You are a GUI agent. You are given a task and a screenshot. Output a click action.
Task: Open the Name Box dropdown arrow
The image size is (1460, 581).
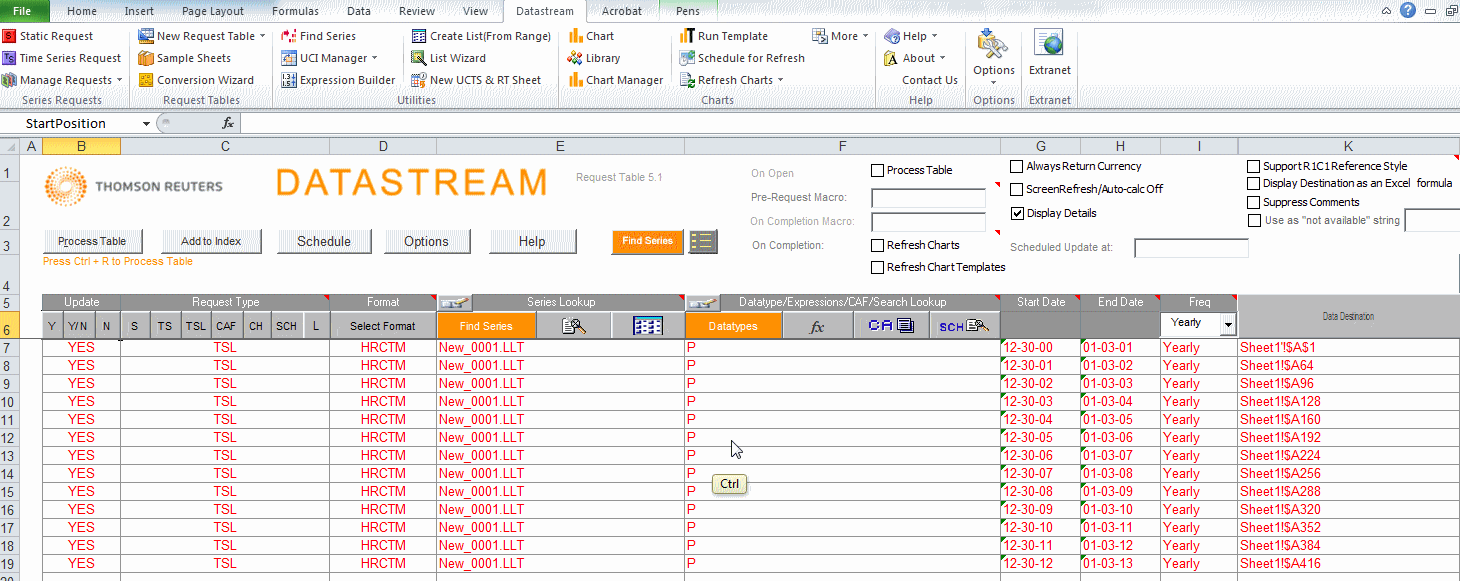coord(147,123)
